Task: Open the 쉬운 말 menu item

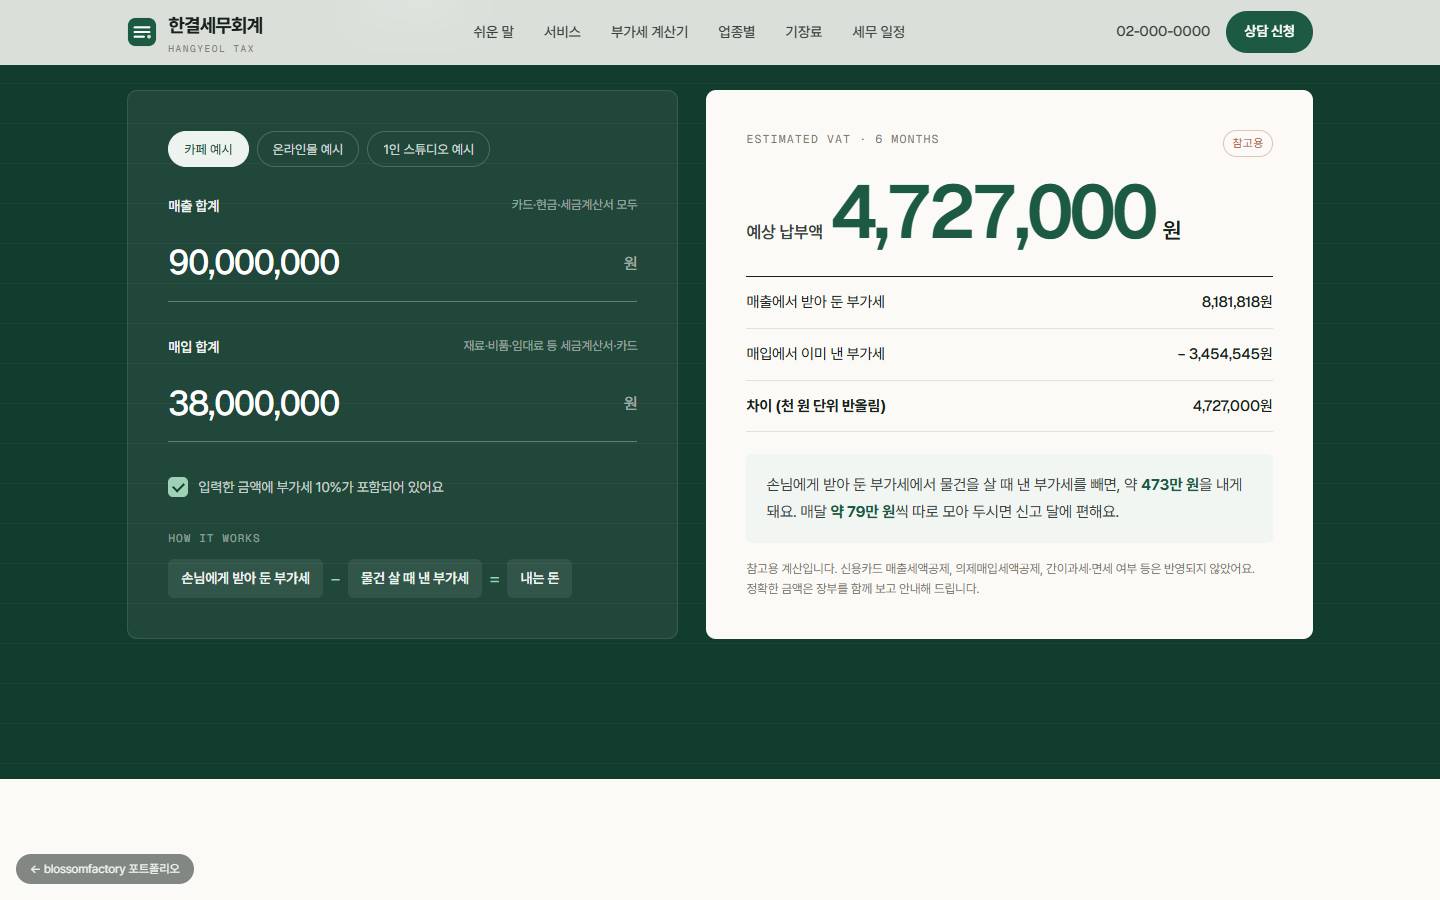Action: click(493, 32)
